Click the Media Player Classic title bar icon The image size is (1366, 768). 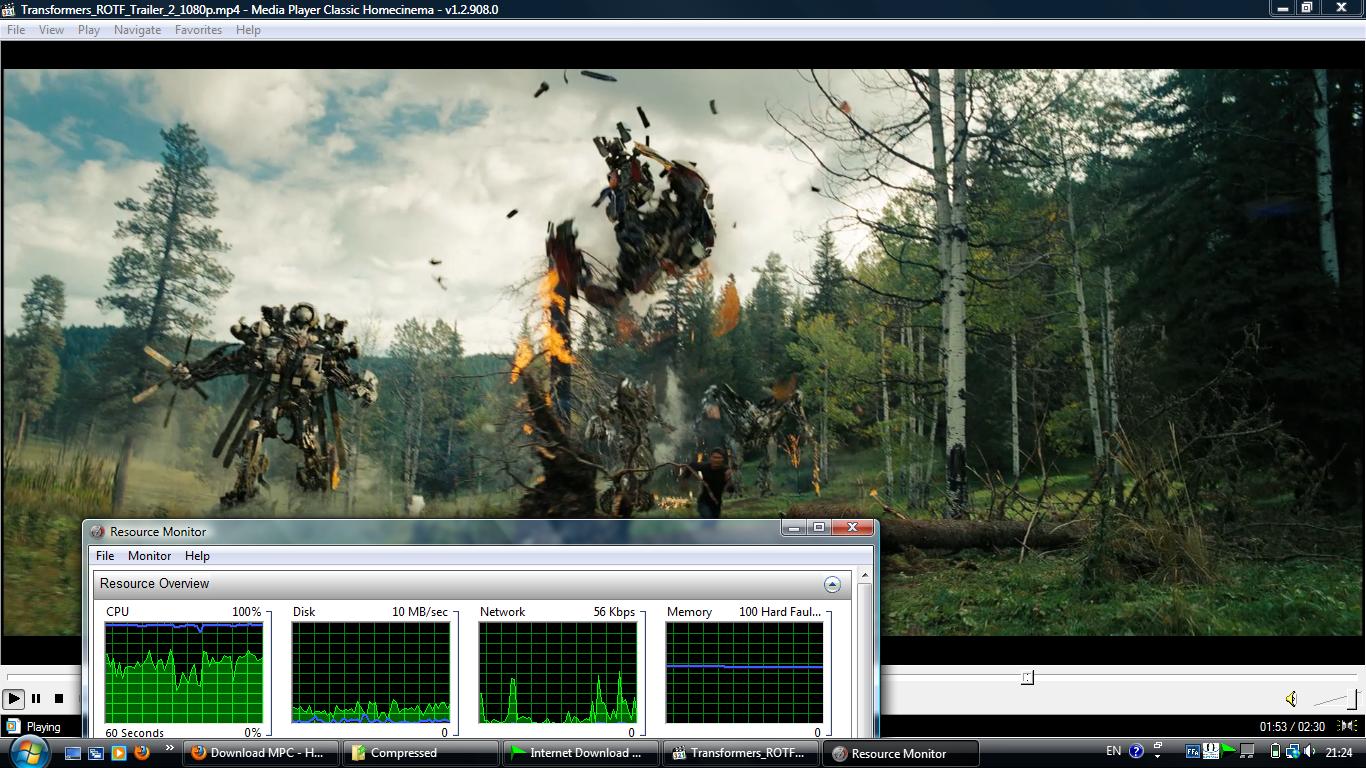[x=9, y=9]
